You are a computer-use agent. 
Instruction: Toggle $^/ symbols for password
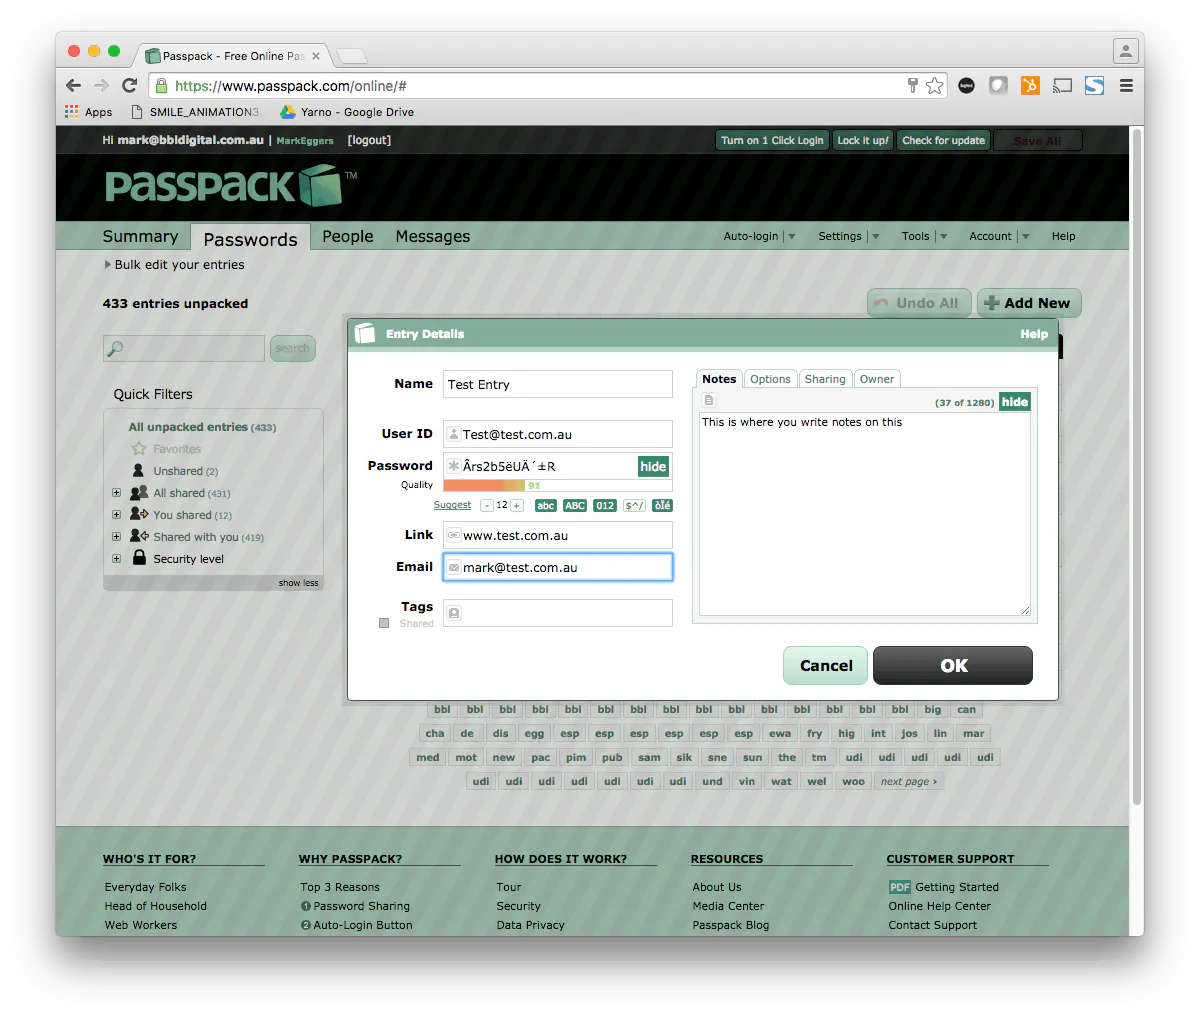pyautogui.click(x=634, y=505)
